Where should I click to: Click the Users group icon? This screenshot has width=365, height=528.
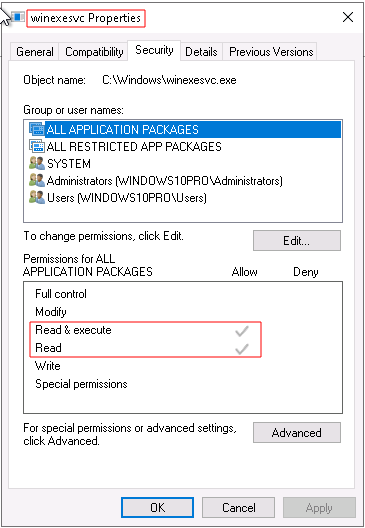[37, 197]
